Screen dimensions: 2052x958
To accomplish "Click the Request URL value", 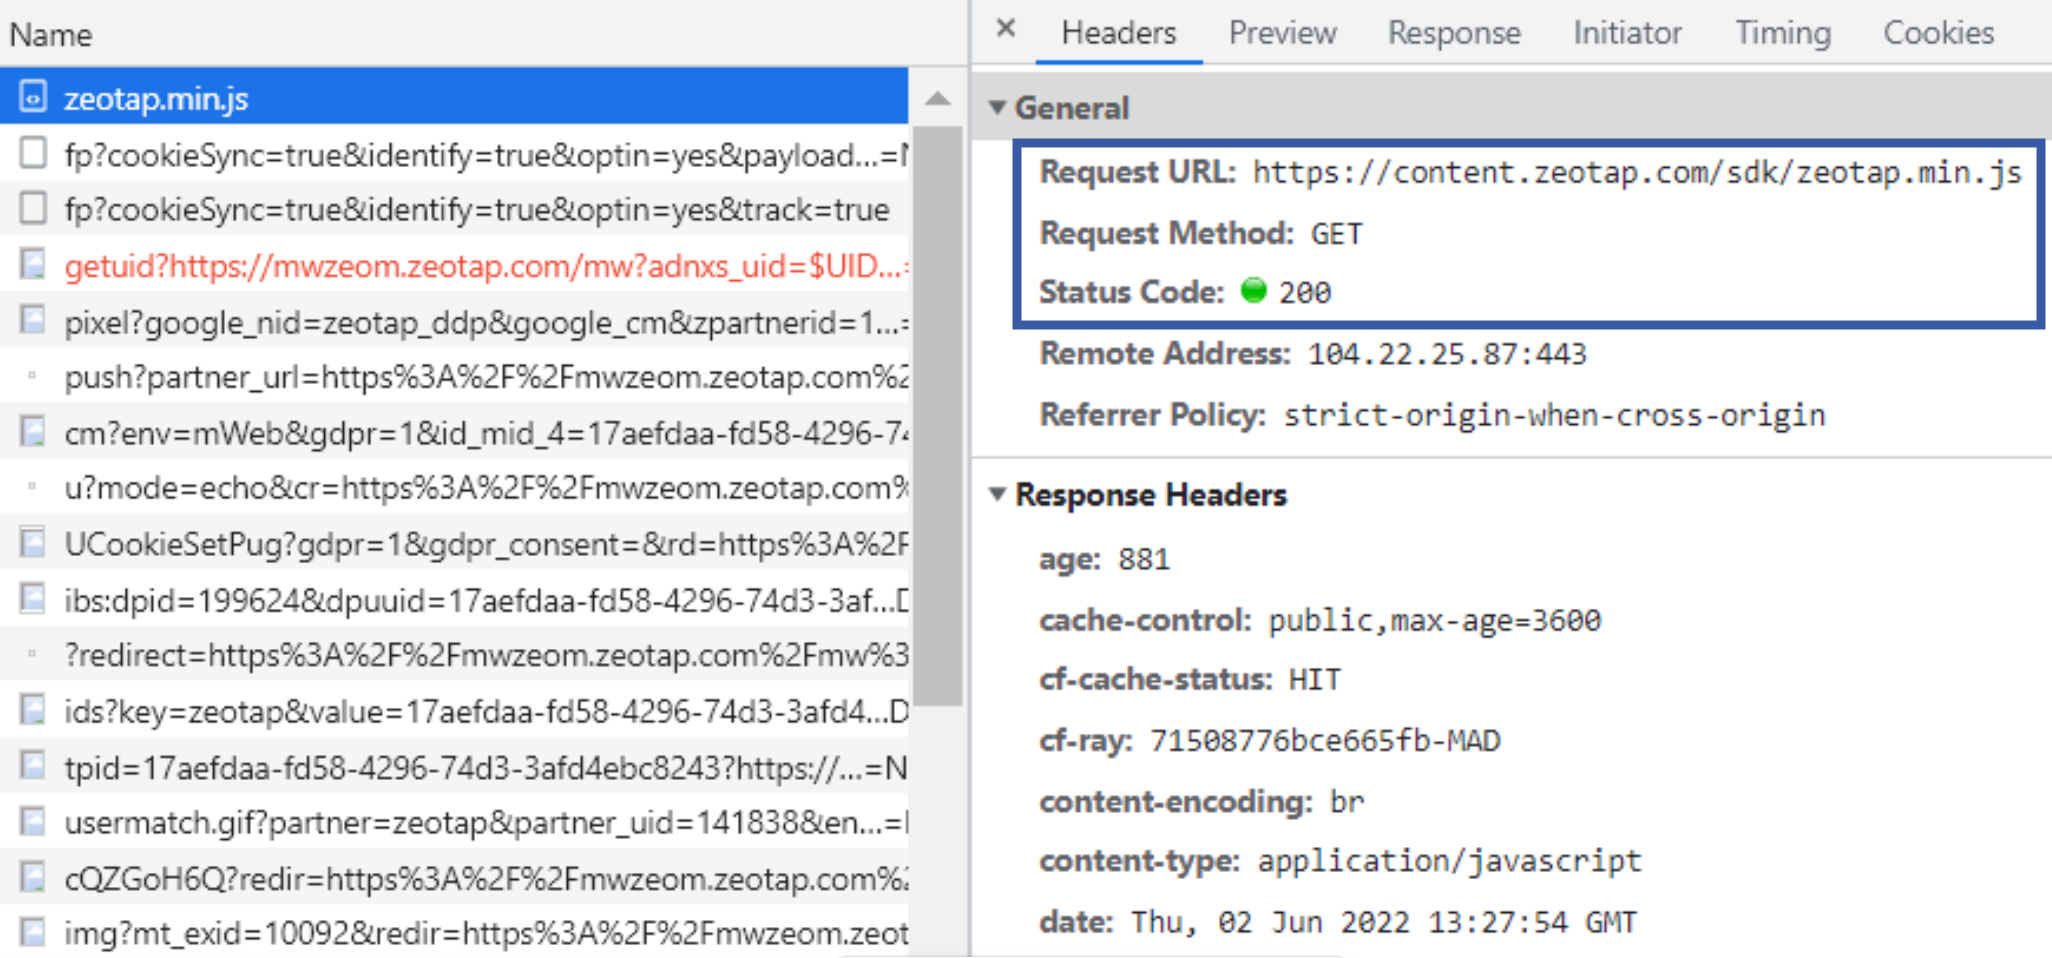I will click(x=1637, y=173).
